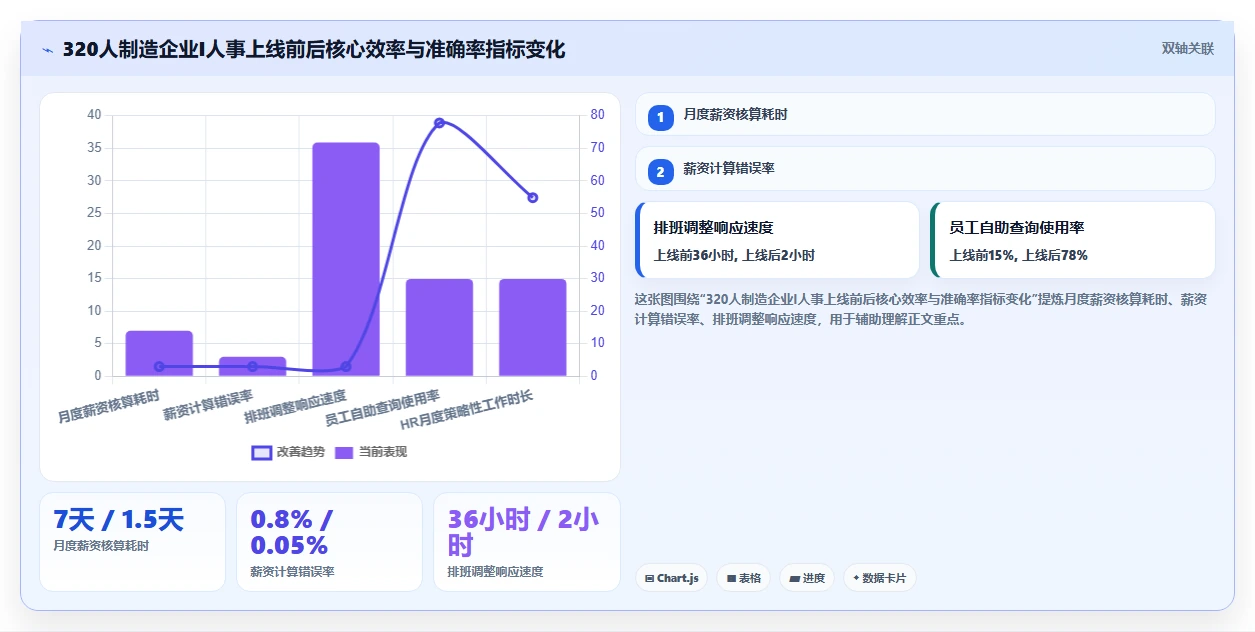The image size is (1255, 632).
Task: Click x-axis label 薪资计算错误率
Action: [x=209, y=404]
